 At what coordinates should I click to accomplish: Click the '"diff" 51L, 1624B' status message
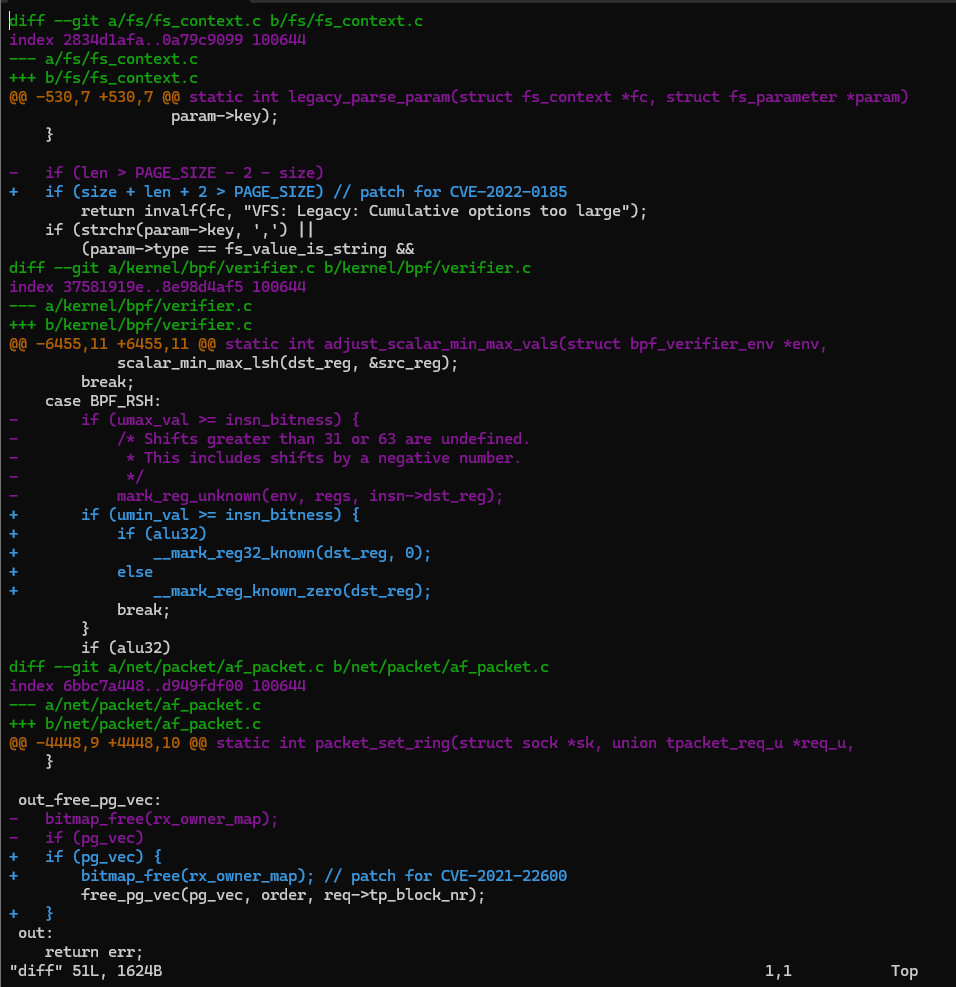point(86,971)
